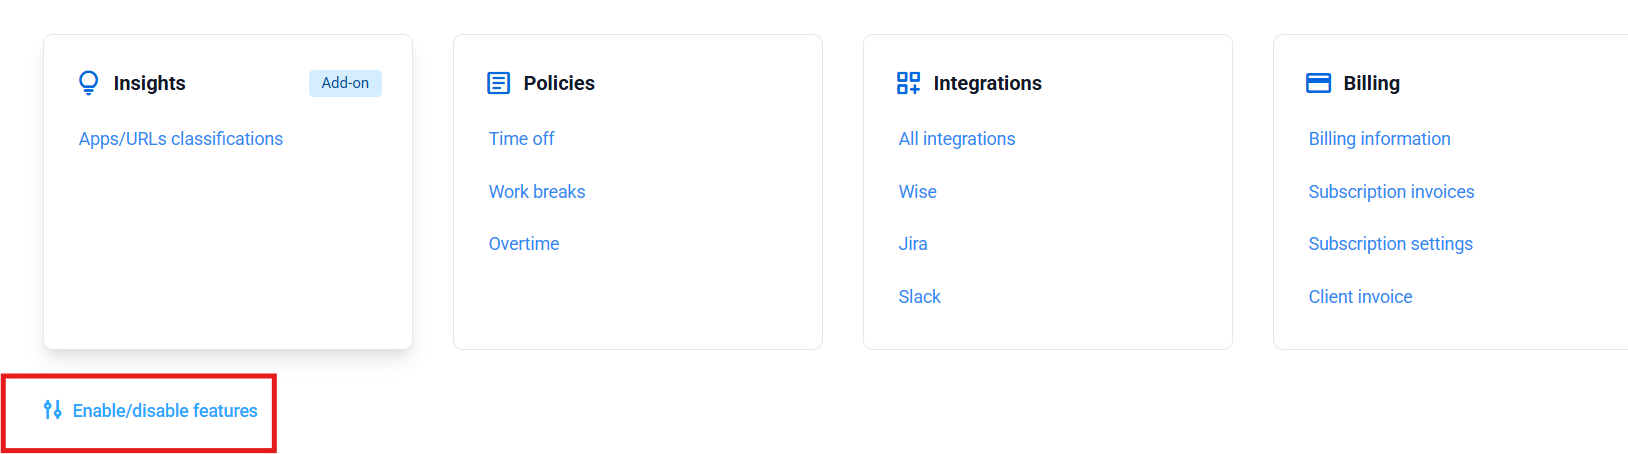Click the Insights lightbulb icon
1628x454 pixels.
click(89, 83)
